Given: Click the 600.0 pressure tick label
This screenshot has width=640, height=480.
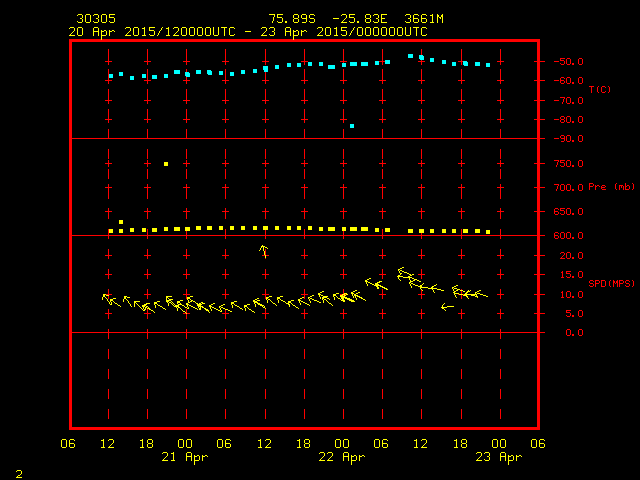Looking at the screenshot, I should (569, 236).
